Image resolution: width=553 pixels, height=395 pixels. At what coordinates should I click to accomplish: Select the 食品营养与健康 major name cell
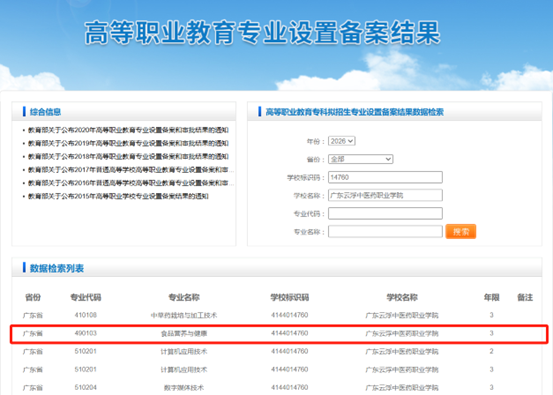coord(184,334)
